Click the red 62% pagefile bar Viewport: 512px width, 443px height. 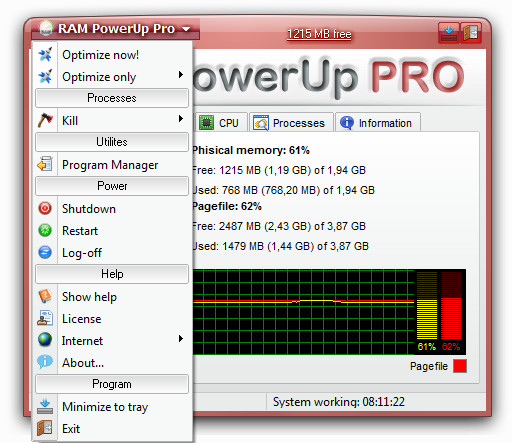(451, 305)
